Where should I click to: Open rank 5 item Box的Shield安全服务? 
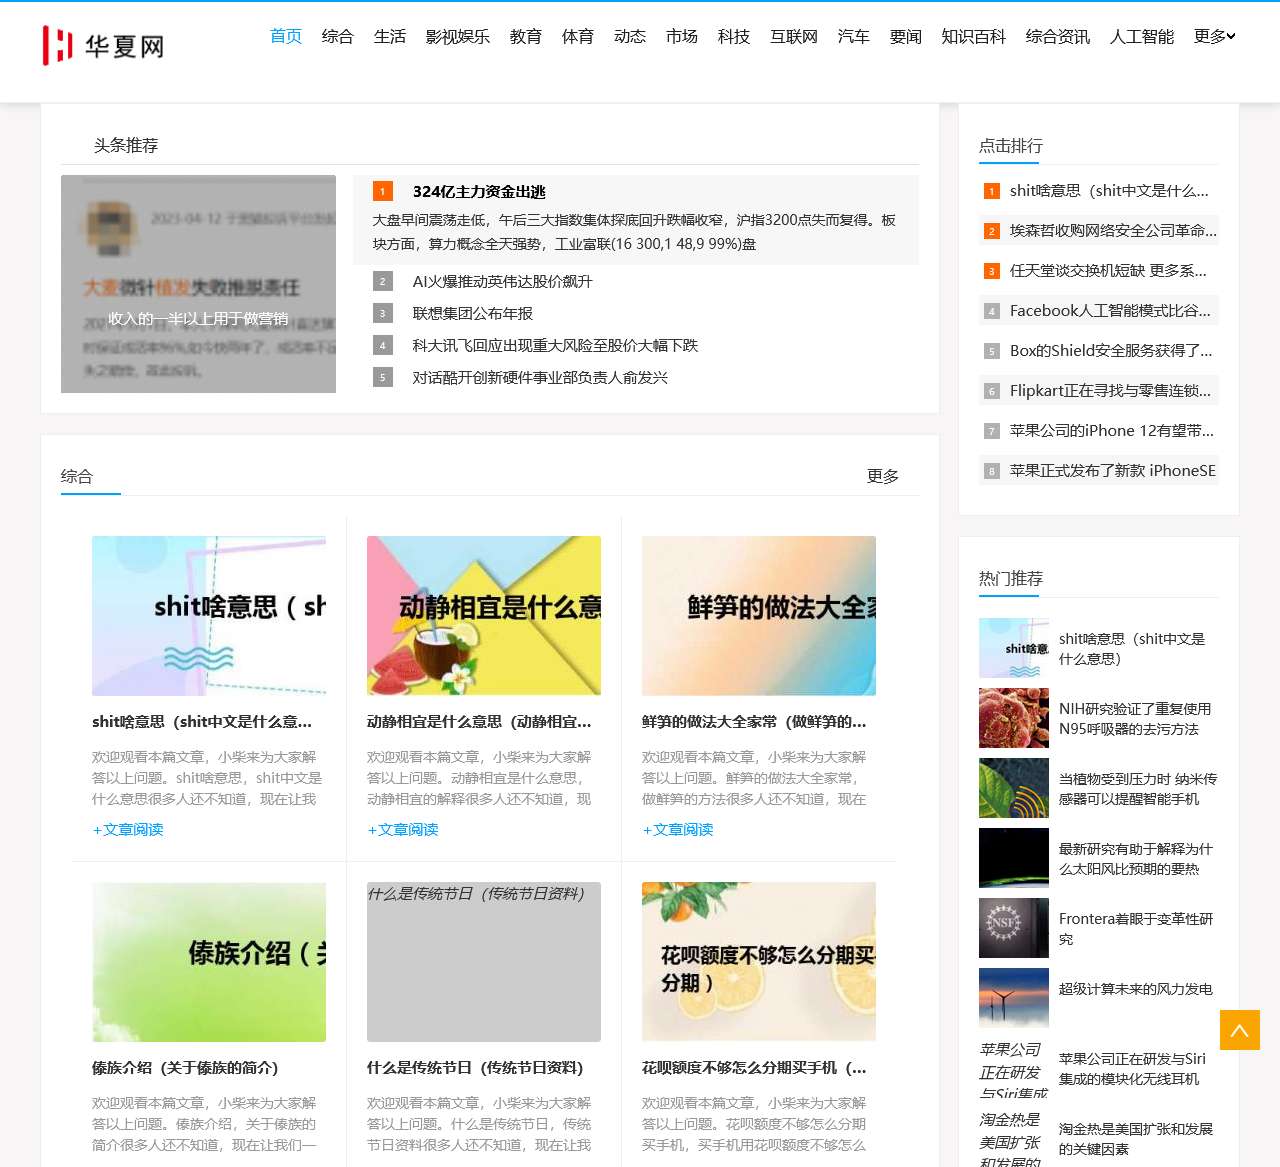click(x=1111, y=350)
